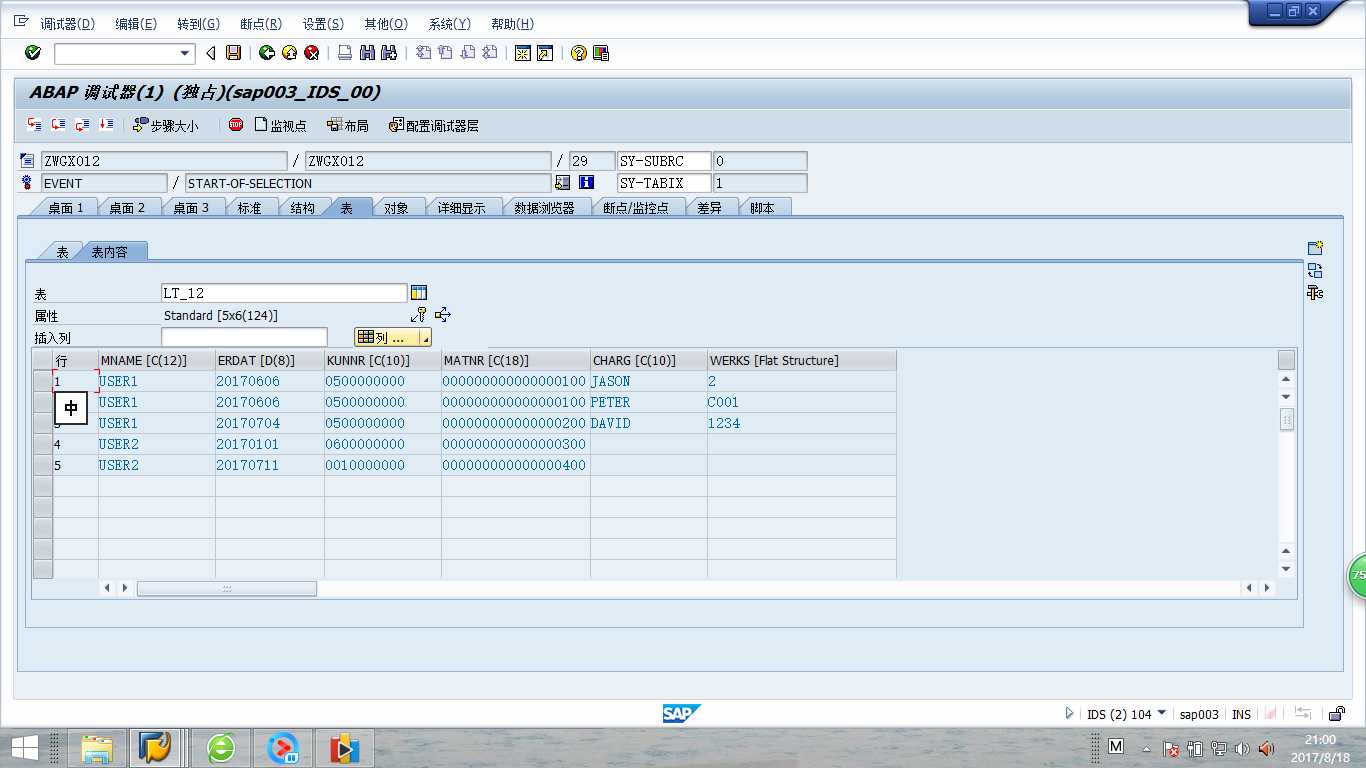Image resolution: width=1366 pixels, height=768 pixels.
Task: Click the 配置调试器层 button
Action: tap(434, 125)
